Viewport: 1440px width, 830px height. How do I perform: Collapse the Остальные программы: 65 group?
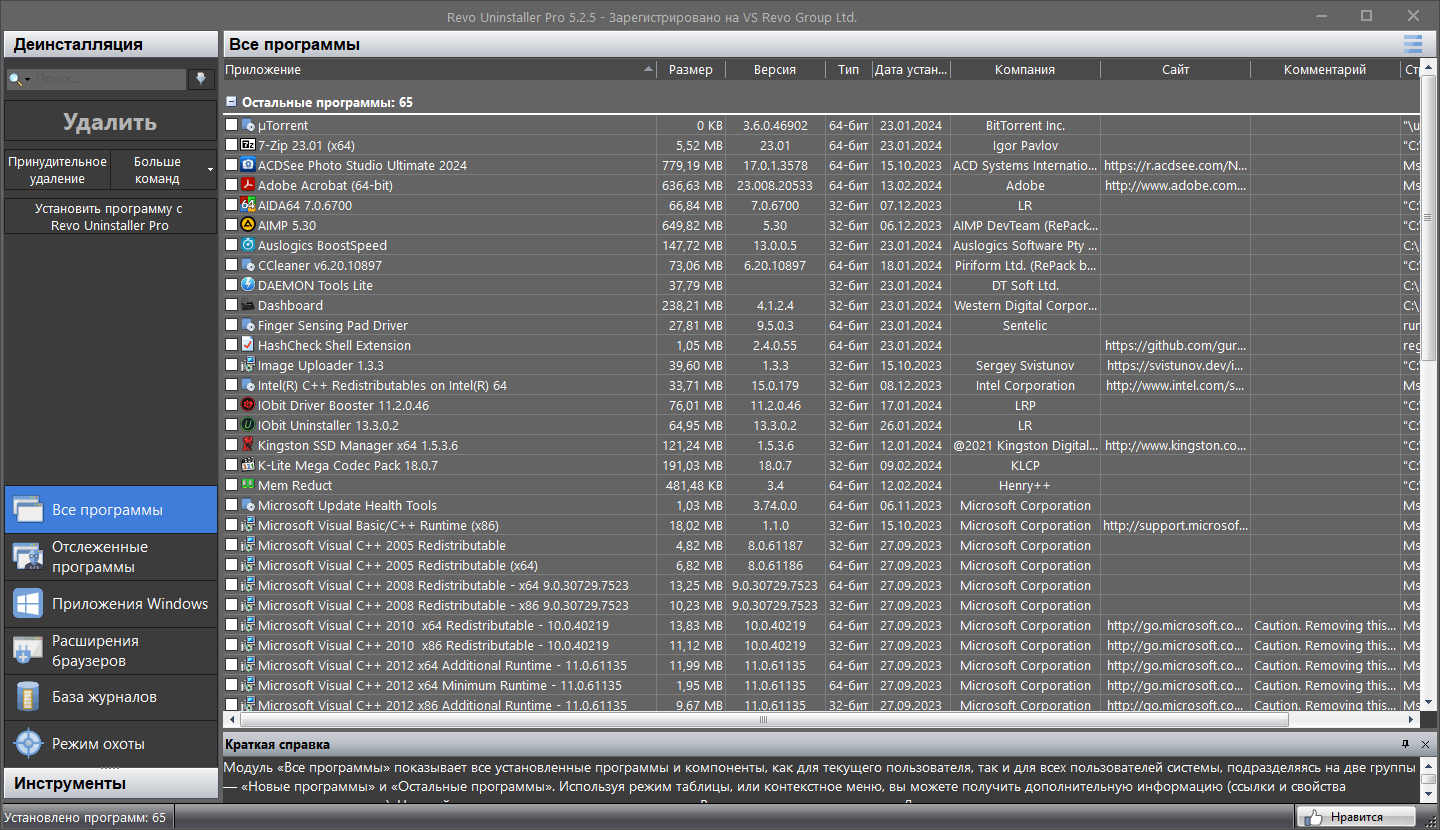pyautogui.click(x=231, y=101)
